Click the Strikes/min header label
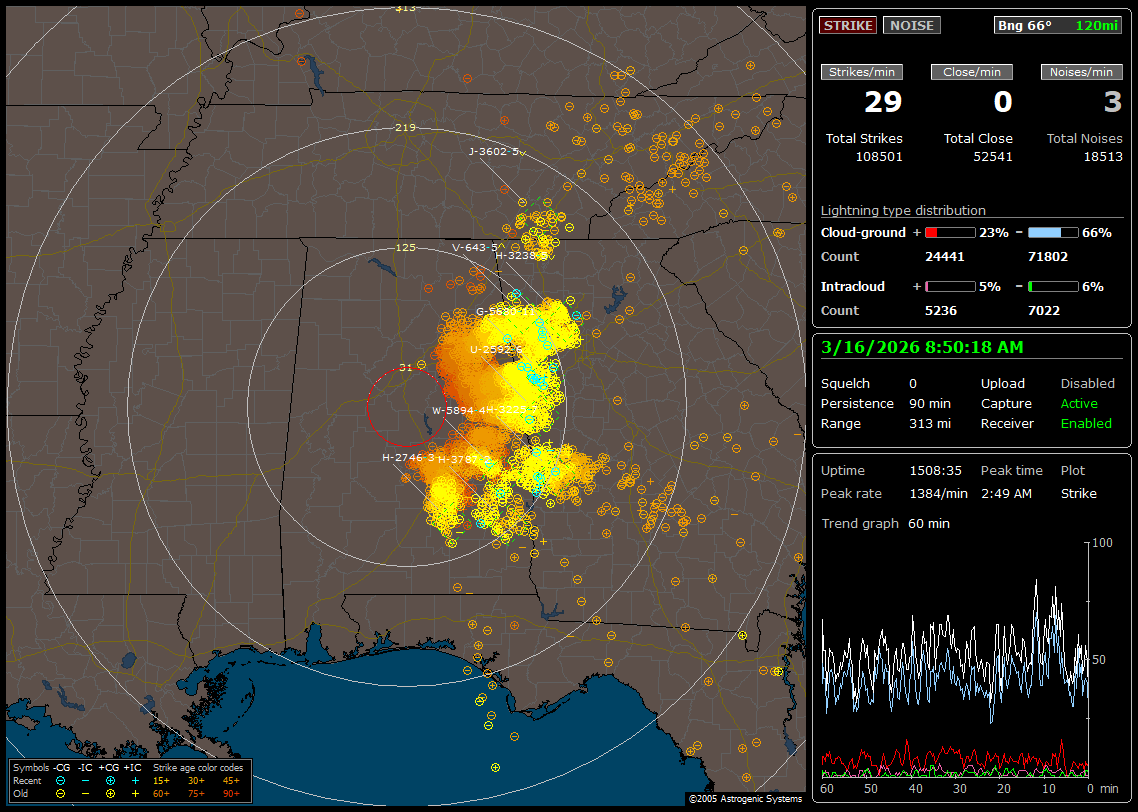 862,72
